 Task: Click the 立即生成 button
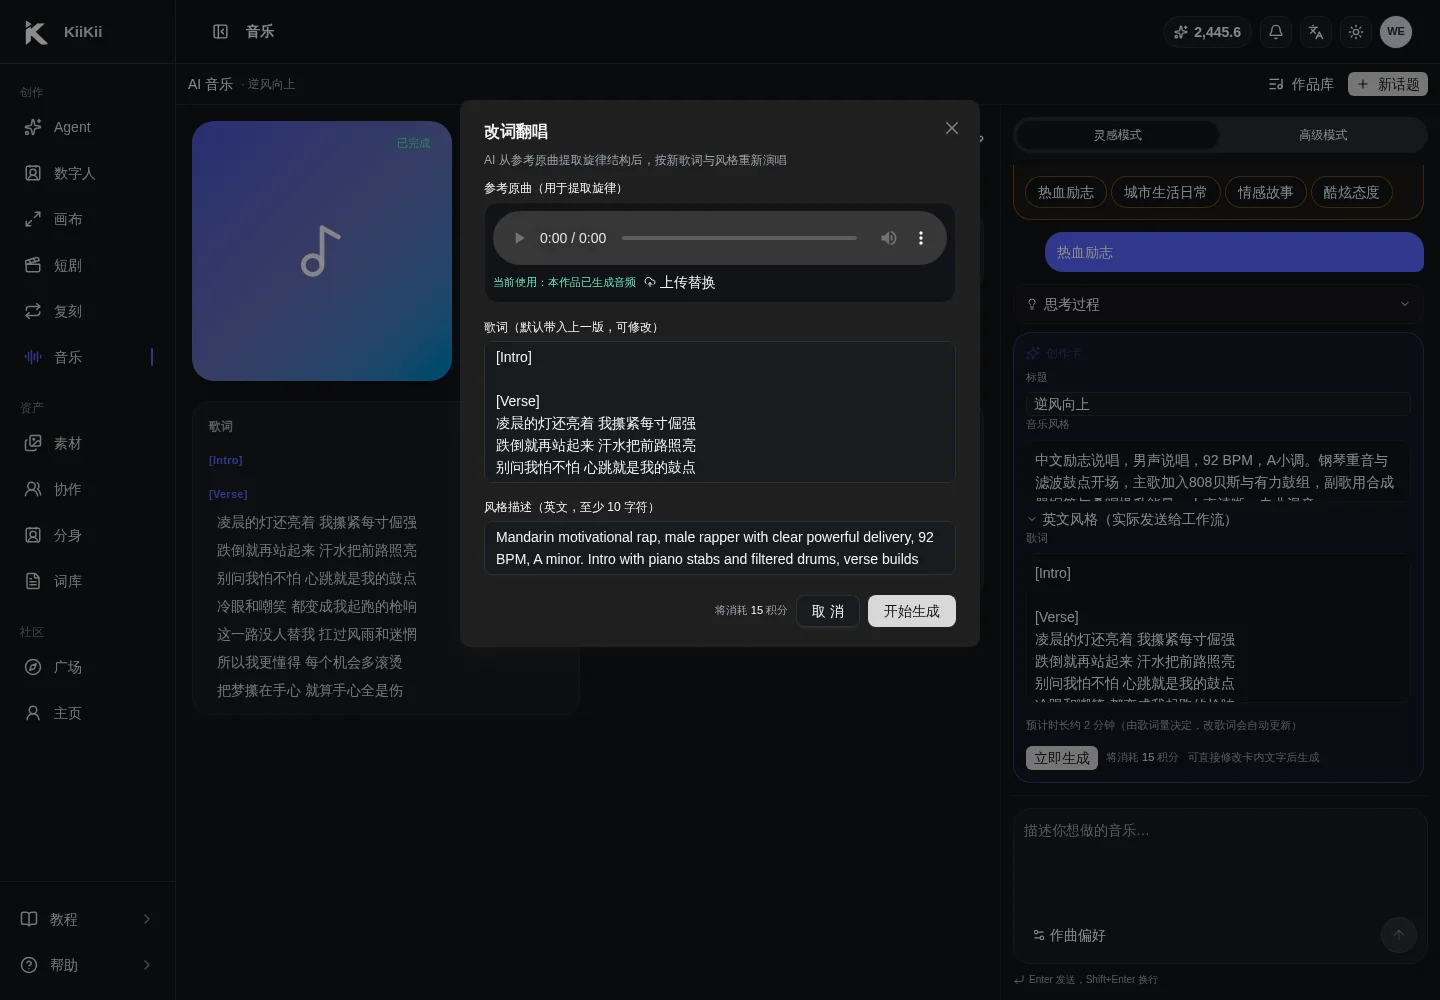pyautogui.click(x=1062, y=758)
